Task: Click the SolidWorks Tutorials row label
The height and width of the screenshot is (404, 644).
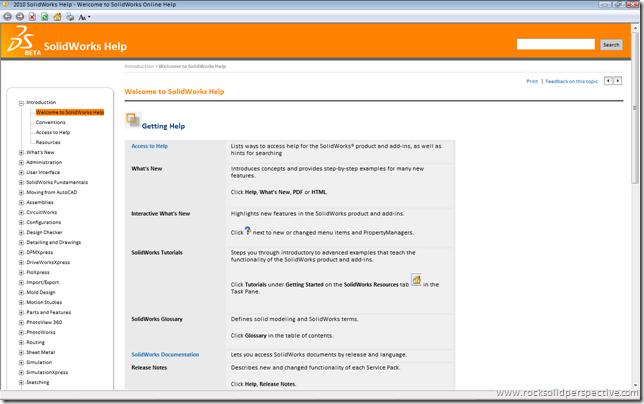Action: click(157, 253)
